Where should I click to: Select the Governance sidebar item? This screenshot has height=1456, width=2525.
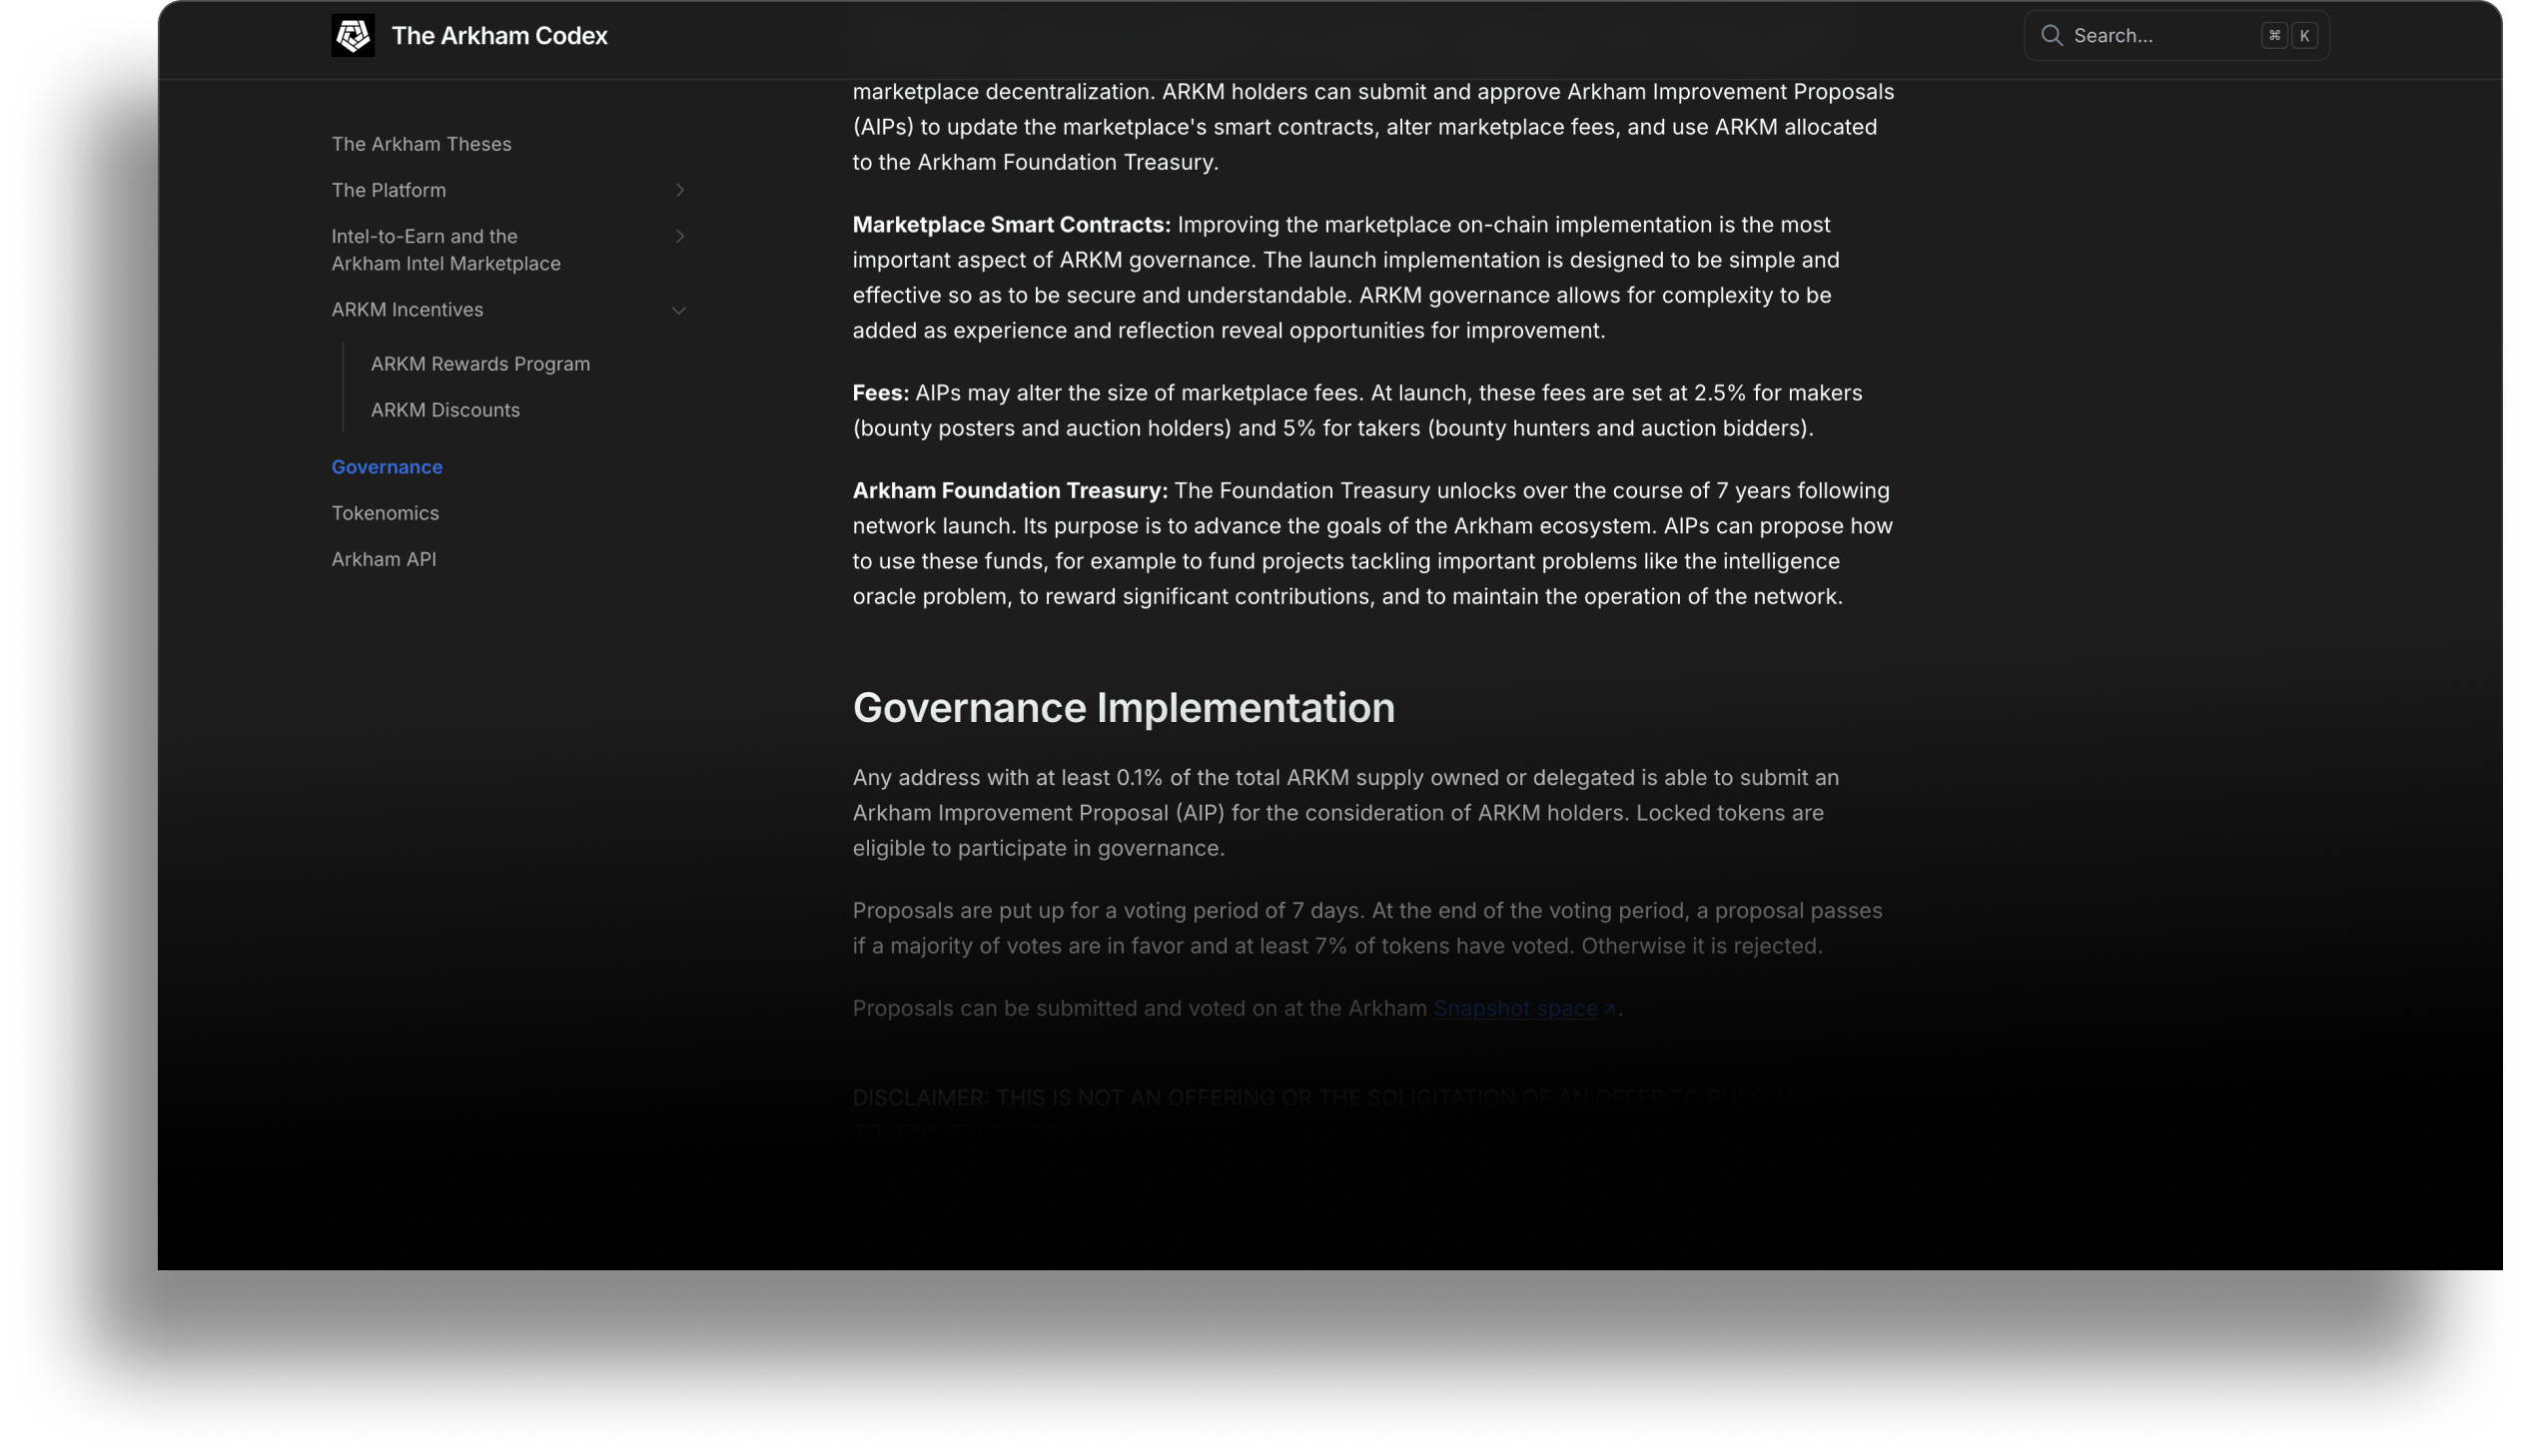point(387,467)
